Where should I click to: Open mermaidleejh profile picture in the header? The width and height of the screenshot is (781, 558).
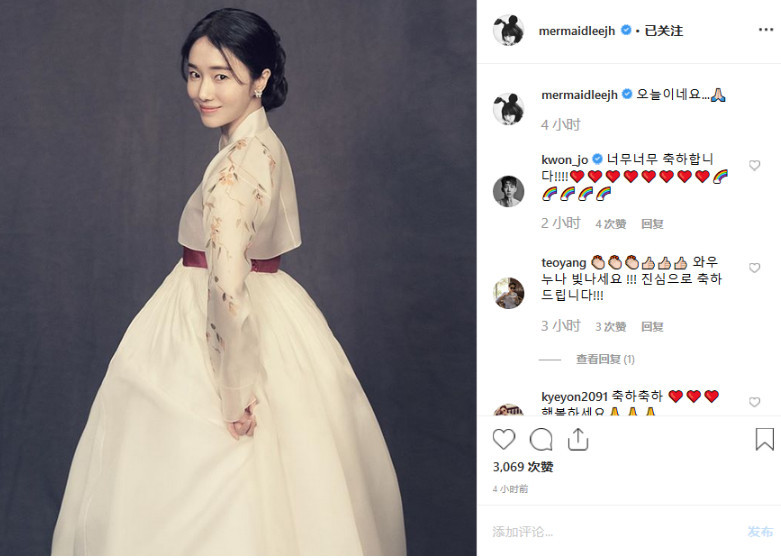click(x=508, y=30)
